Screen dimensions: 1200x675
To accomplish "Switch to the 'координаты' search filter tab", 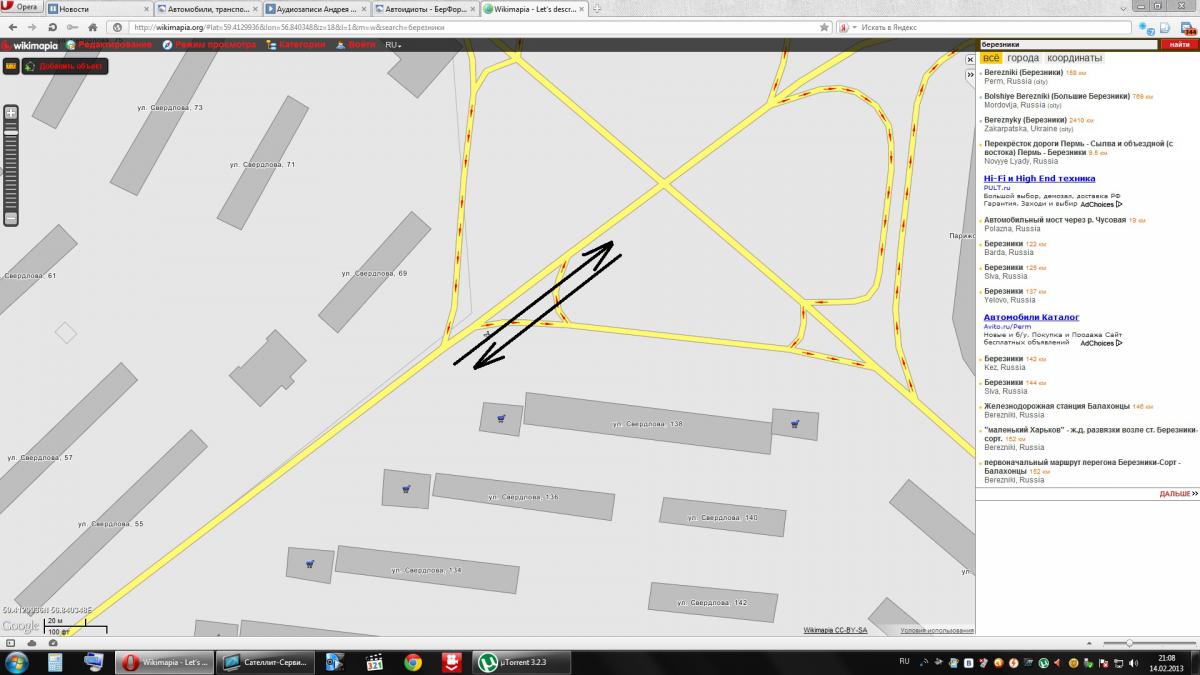I will tap(1074, 58).
